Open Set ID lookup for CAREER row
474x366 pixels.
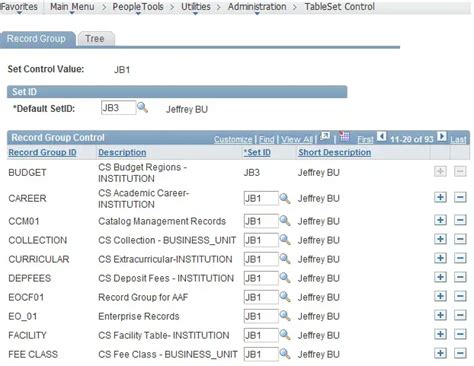285,198
